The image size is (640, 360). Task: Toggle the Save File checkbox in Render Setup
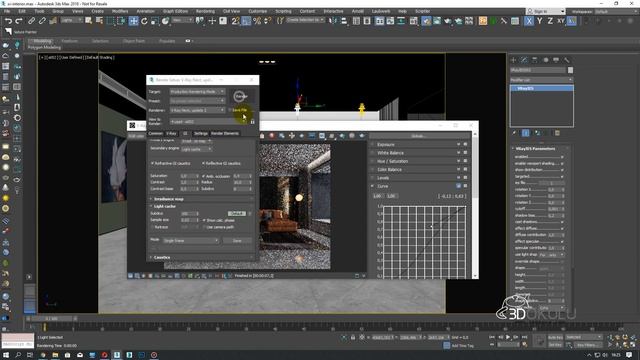click(x=230, y=110)
